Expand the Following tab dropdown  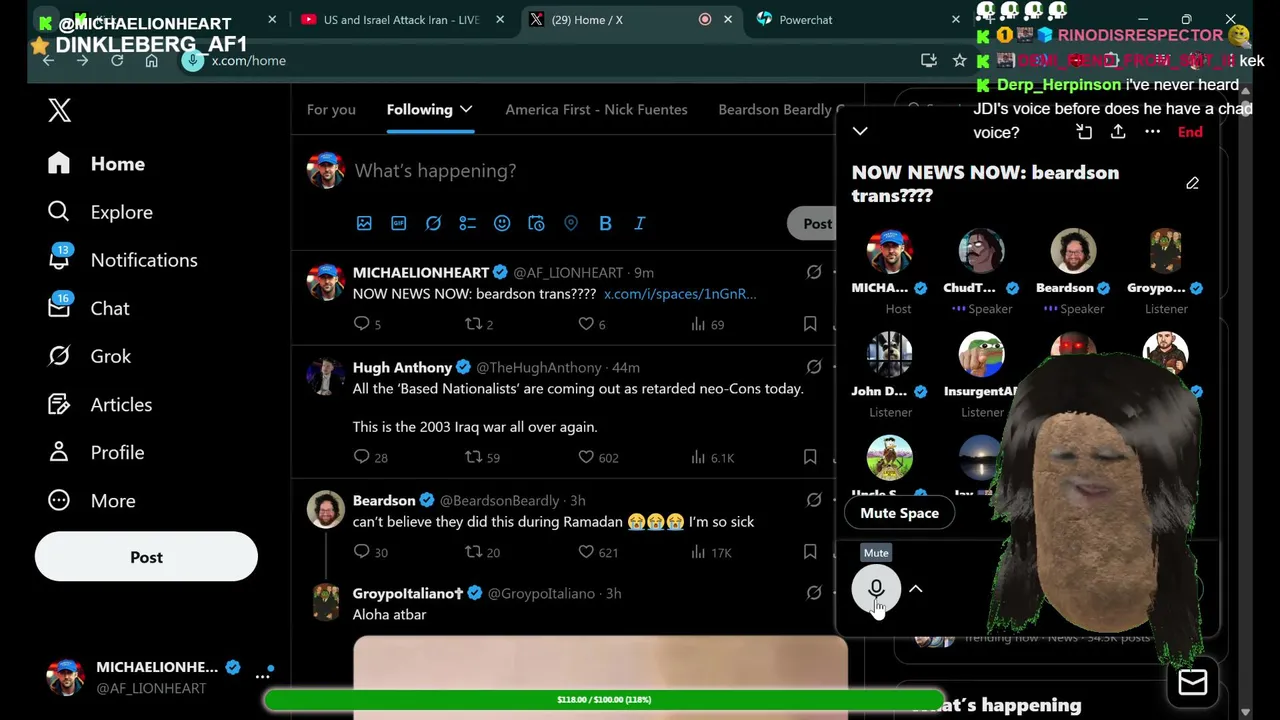(x=466, y=109)
